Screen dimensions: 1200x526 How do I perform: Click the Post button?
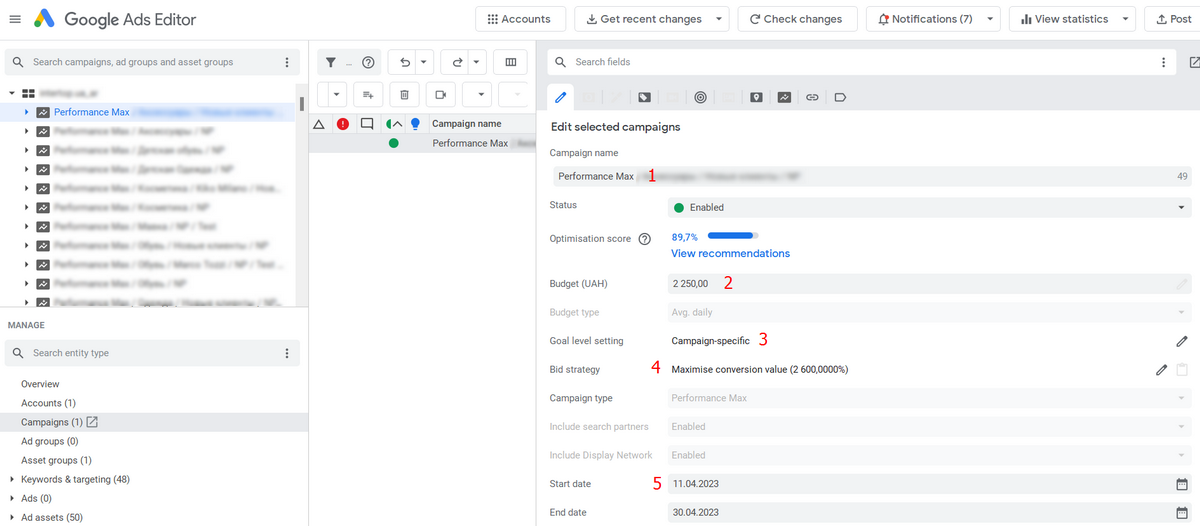(1172, 19)
